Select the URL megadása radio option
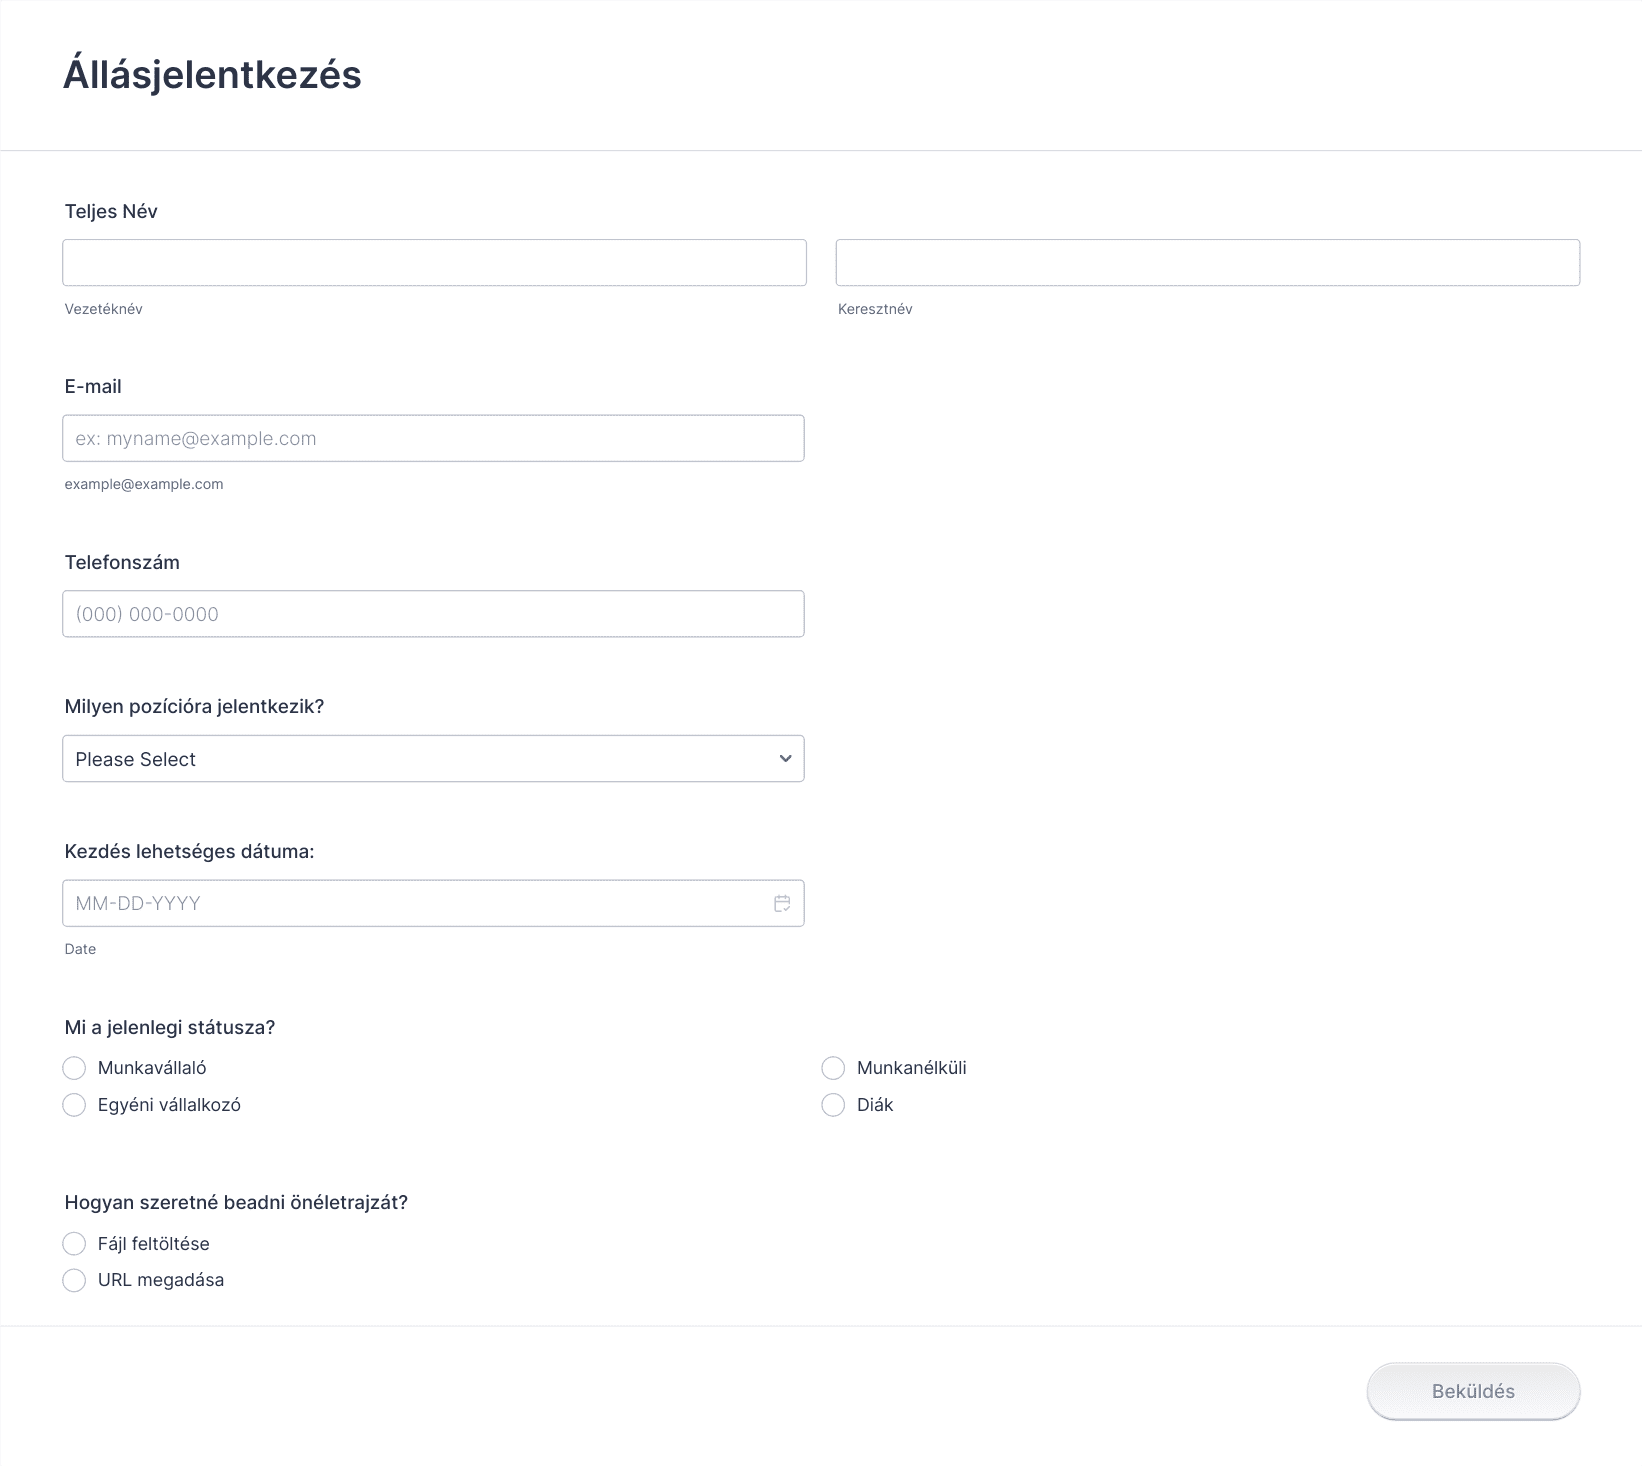The height and width of the screenshot is (1466, 1642). (x=75, y=1280)
